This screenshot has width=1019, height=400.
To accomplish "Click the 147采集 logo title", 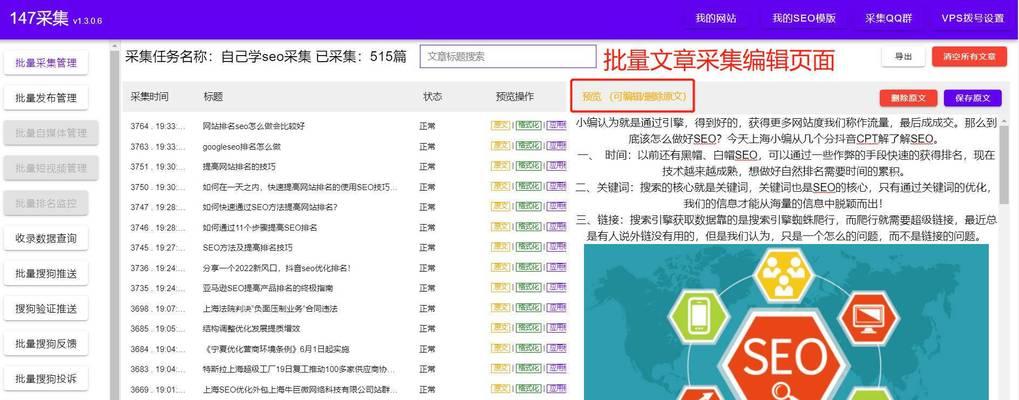I will 39,18.
